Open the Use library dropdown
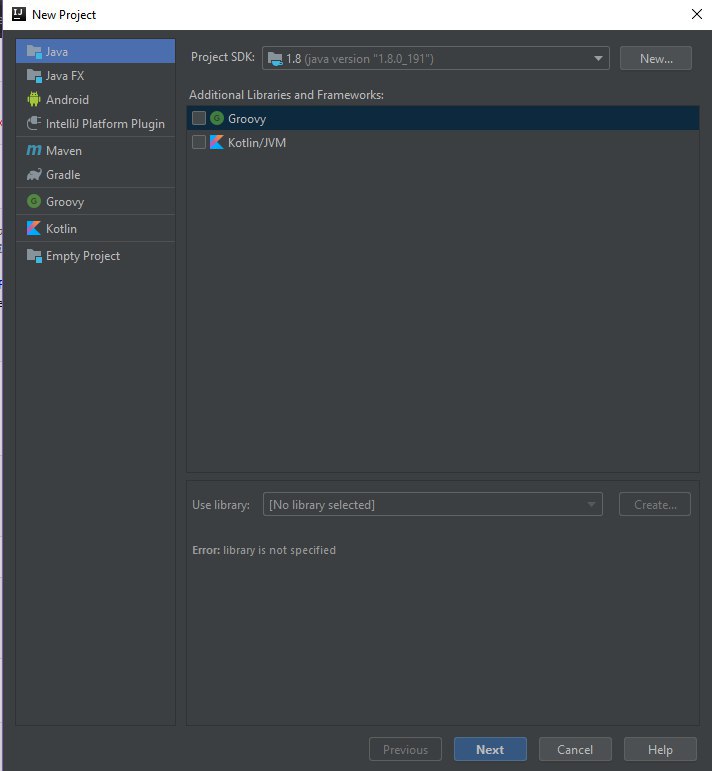This screenshot has height=771, width=712. coord(433,504)
